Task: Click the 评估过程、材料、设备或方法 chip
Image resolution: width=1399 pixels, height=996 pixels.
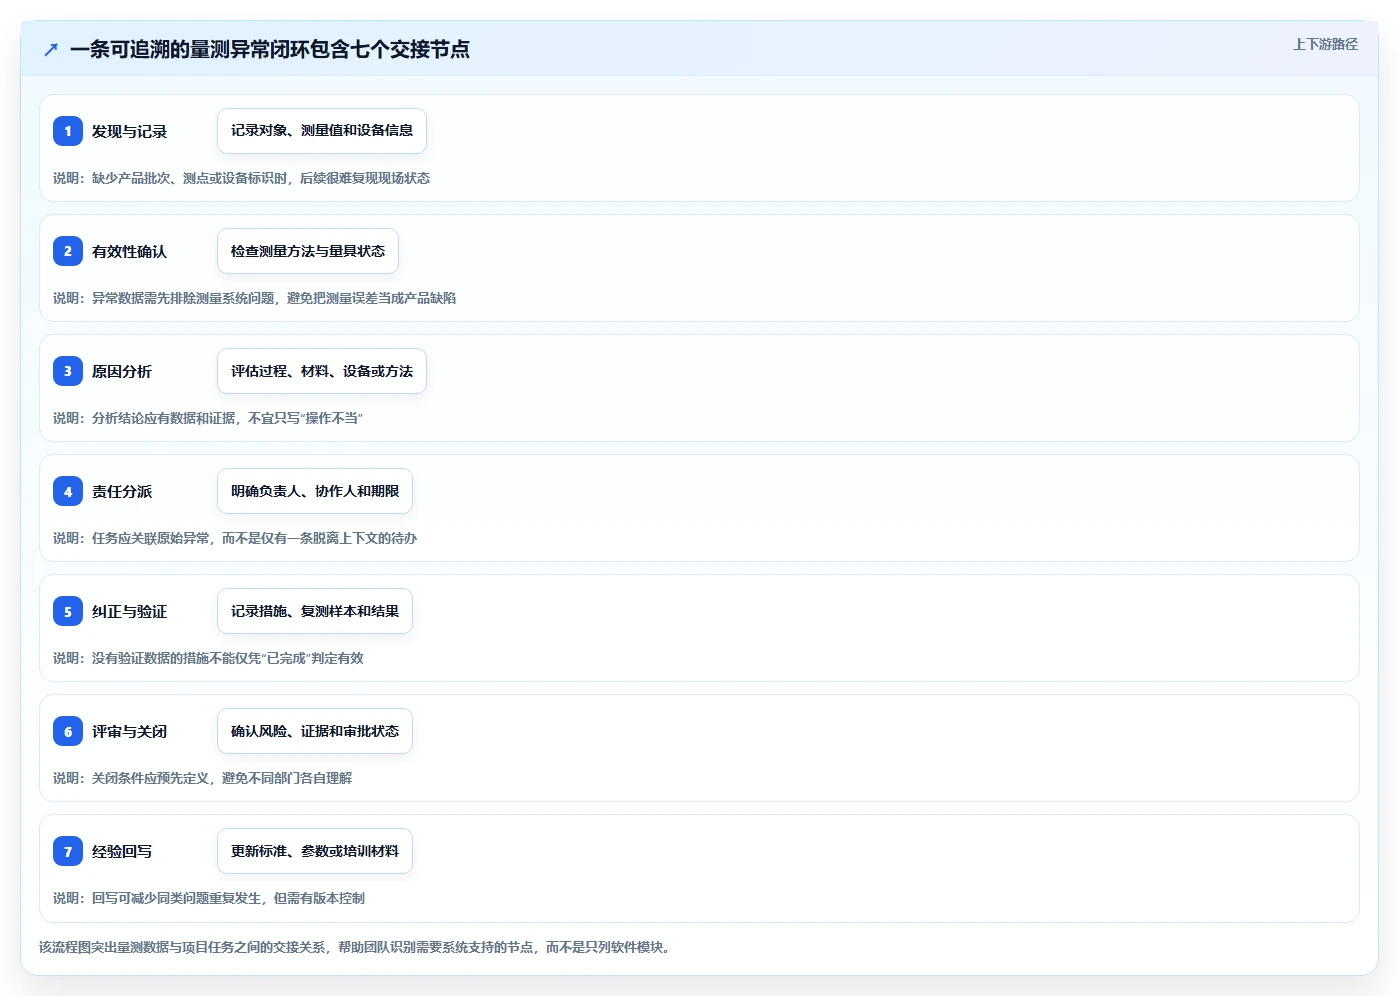Action: coord(322,371)
